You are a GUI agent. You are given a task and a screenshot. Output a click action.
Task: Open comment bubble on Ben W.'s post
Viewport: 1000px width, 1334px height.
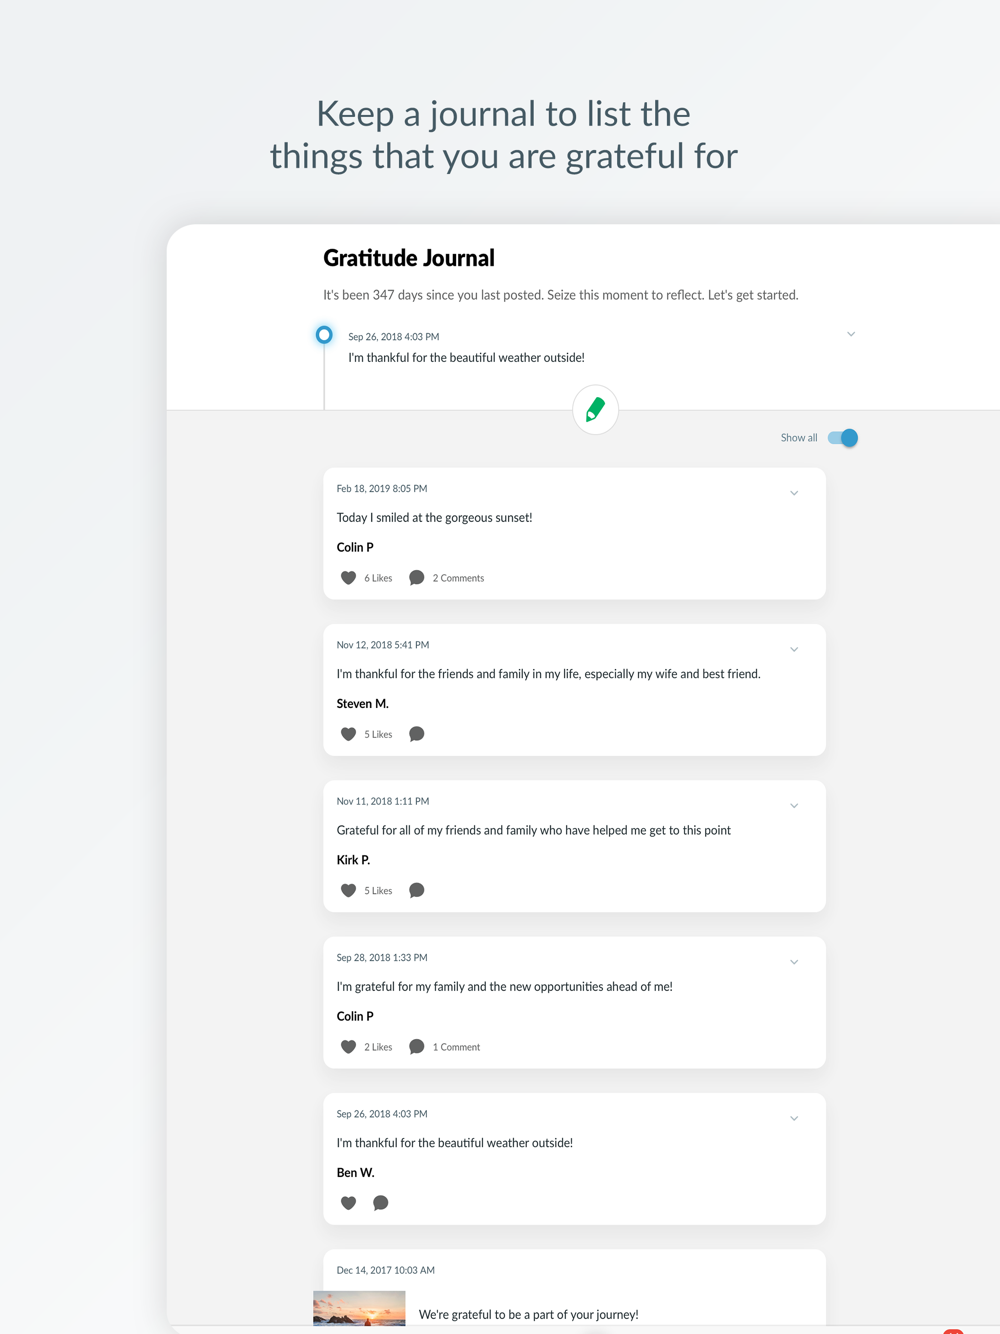[381, 1203]
